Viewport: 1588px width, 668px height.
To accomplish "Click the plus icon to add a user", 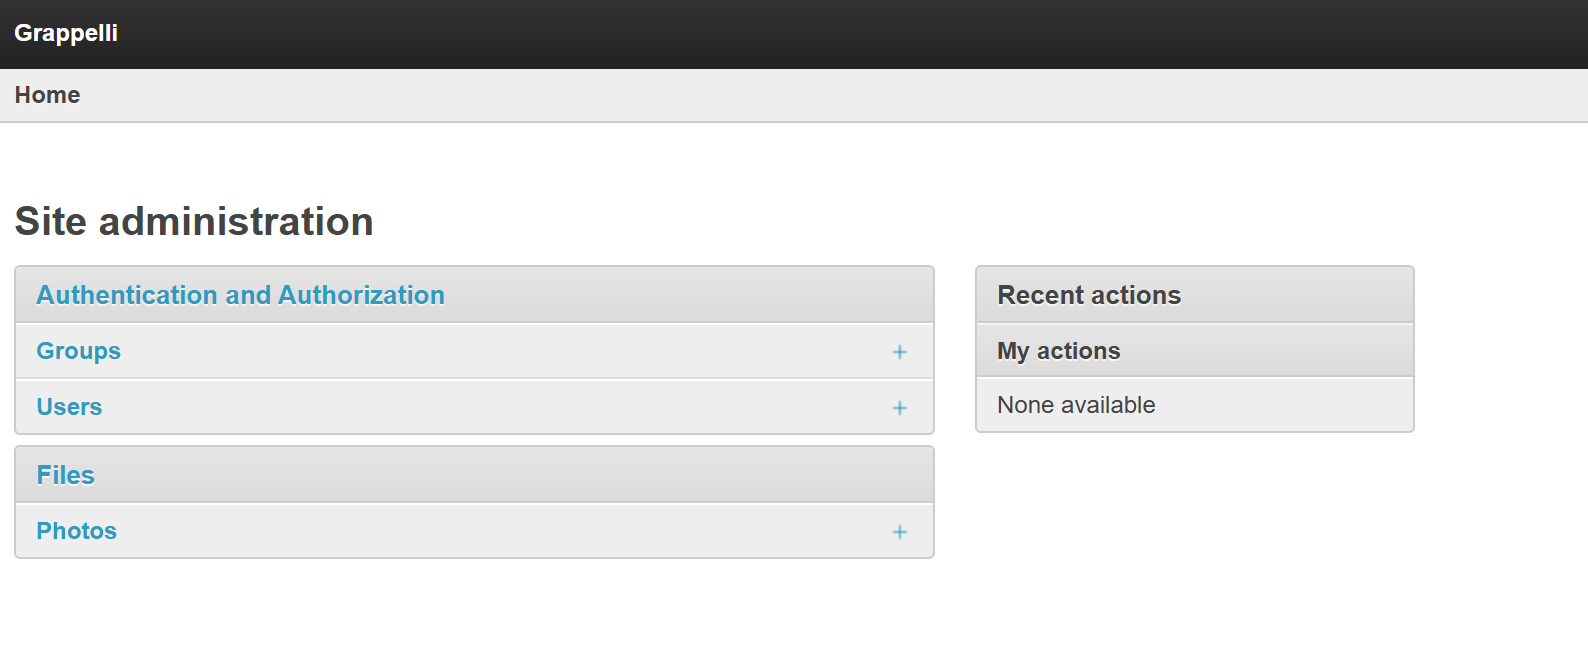I will 899,408.
